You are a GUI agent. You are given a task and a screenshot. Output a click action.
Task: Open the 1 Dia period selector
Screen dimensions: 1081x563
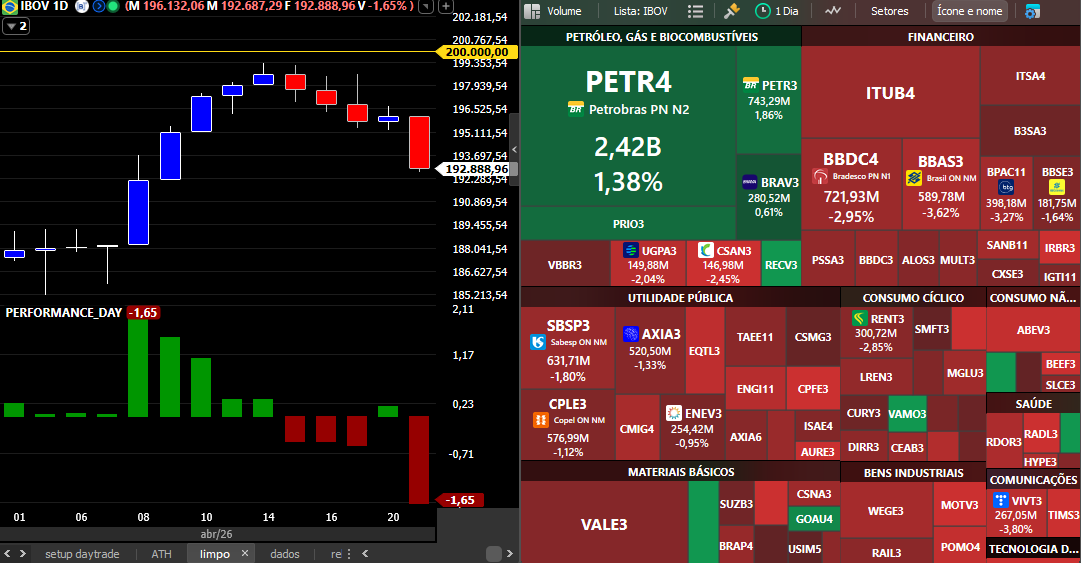point(777,11)
